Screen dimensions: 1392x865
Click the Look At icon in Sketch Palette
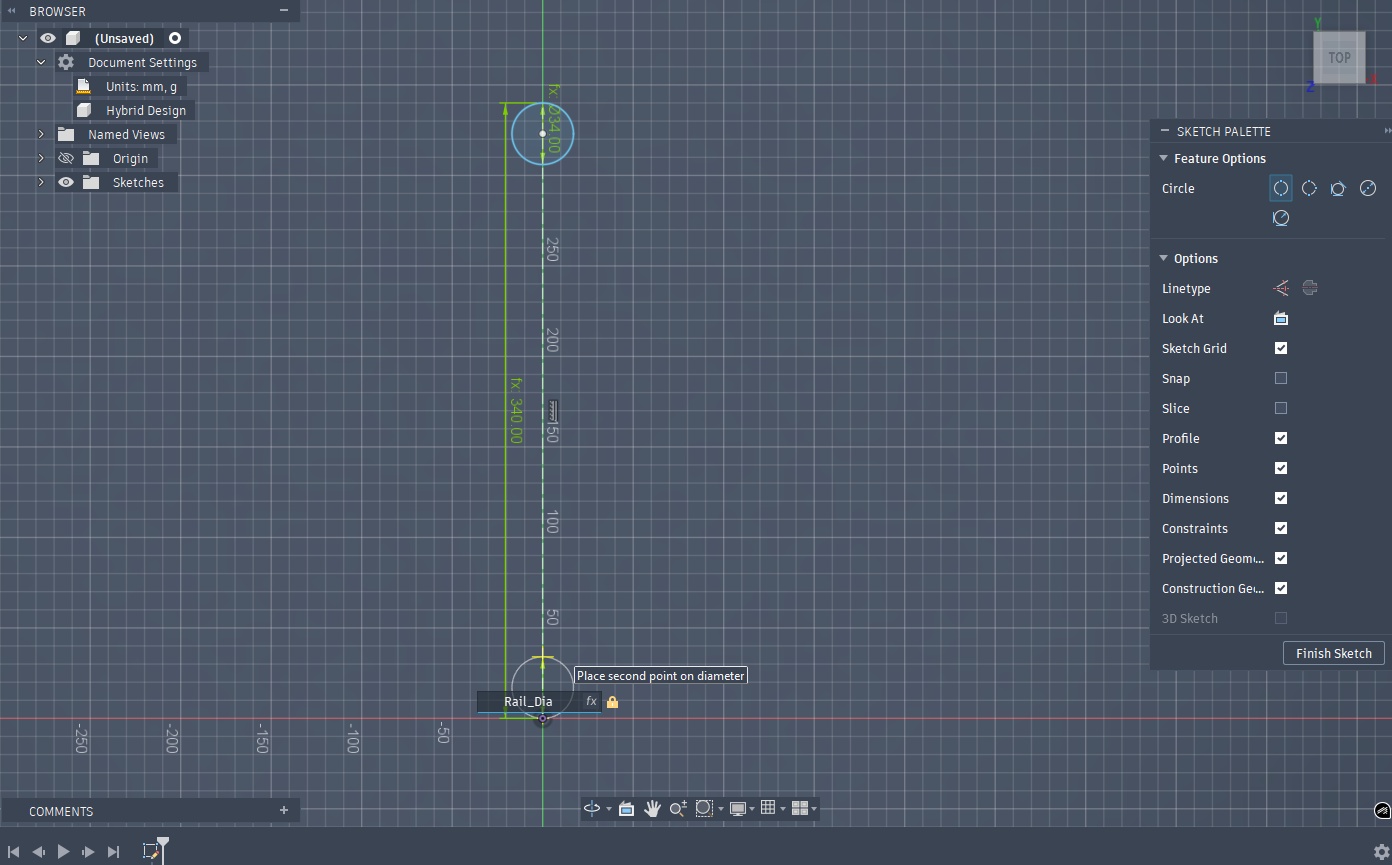point(1281,318)
